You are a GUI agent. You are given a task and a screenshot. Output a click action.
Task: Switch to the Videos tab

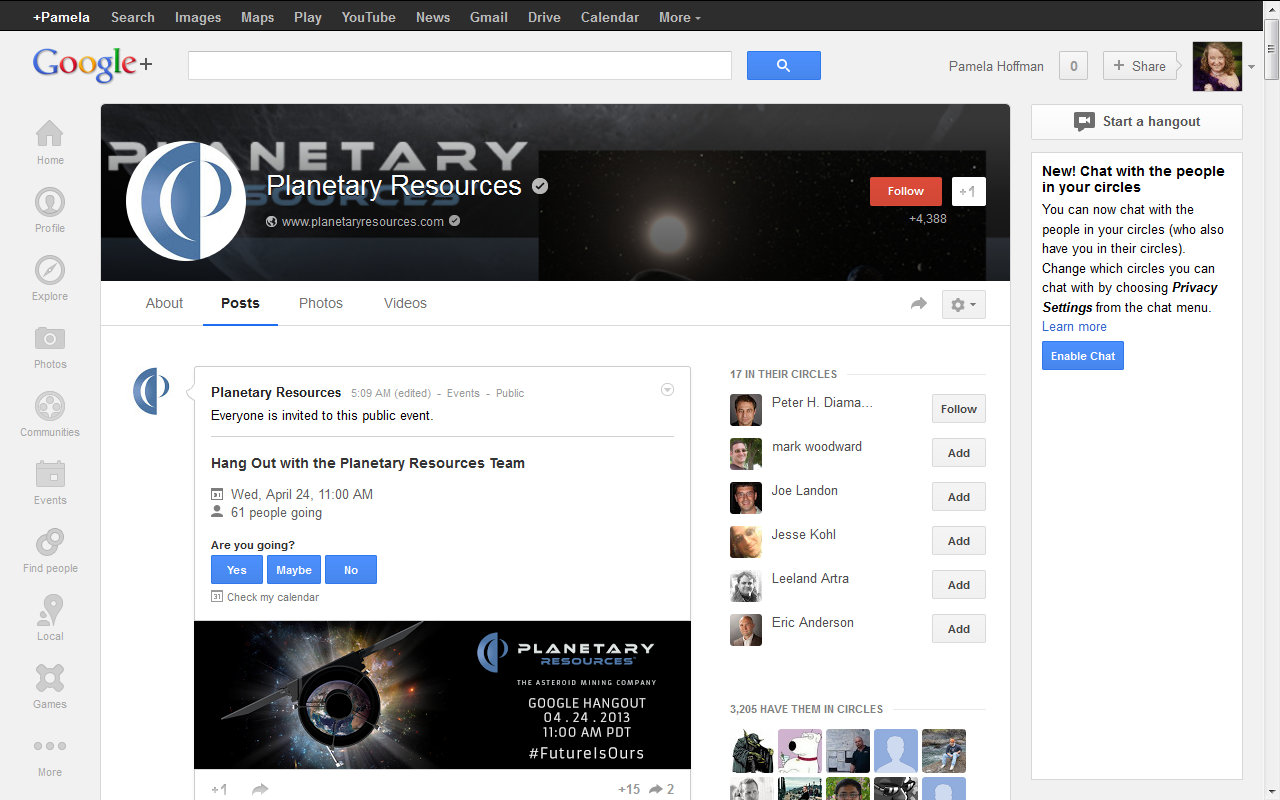[x=405, y=303]
